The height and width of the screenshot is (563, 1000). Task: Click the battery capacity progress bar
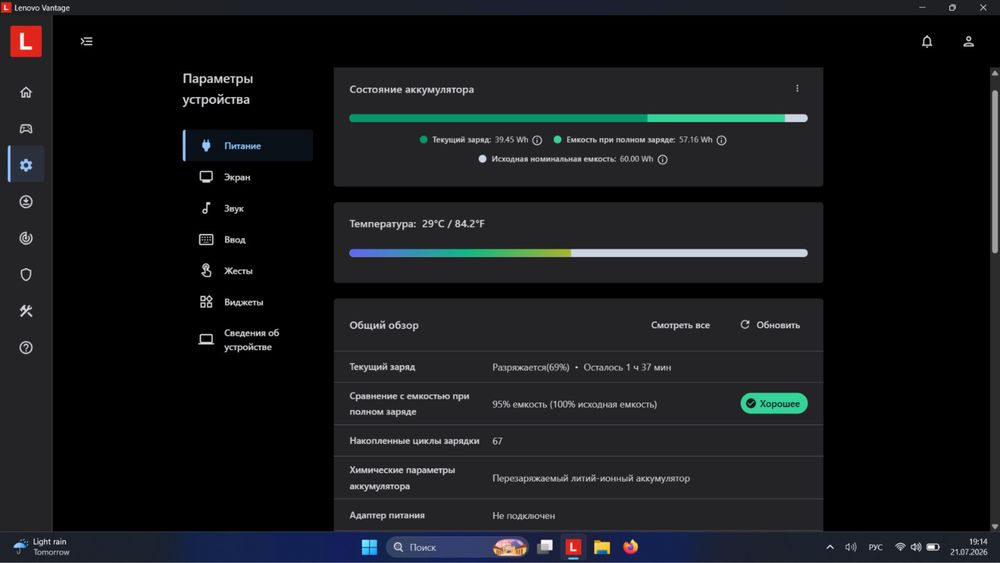(578, 118)
